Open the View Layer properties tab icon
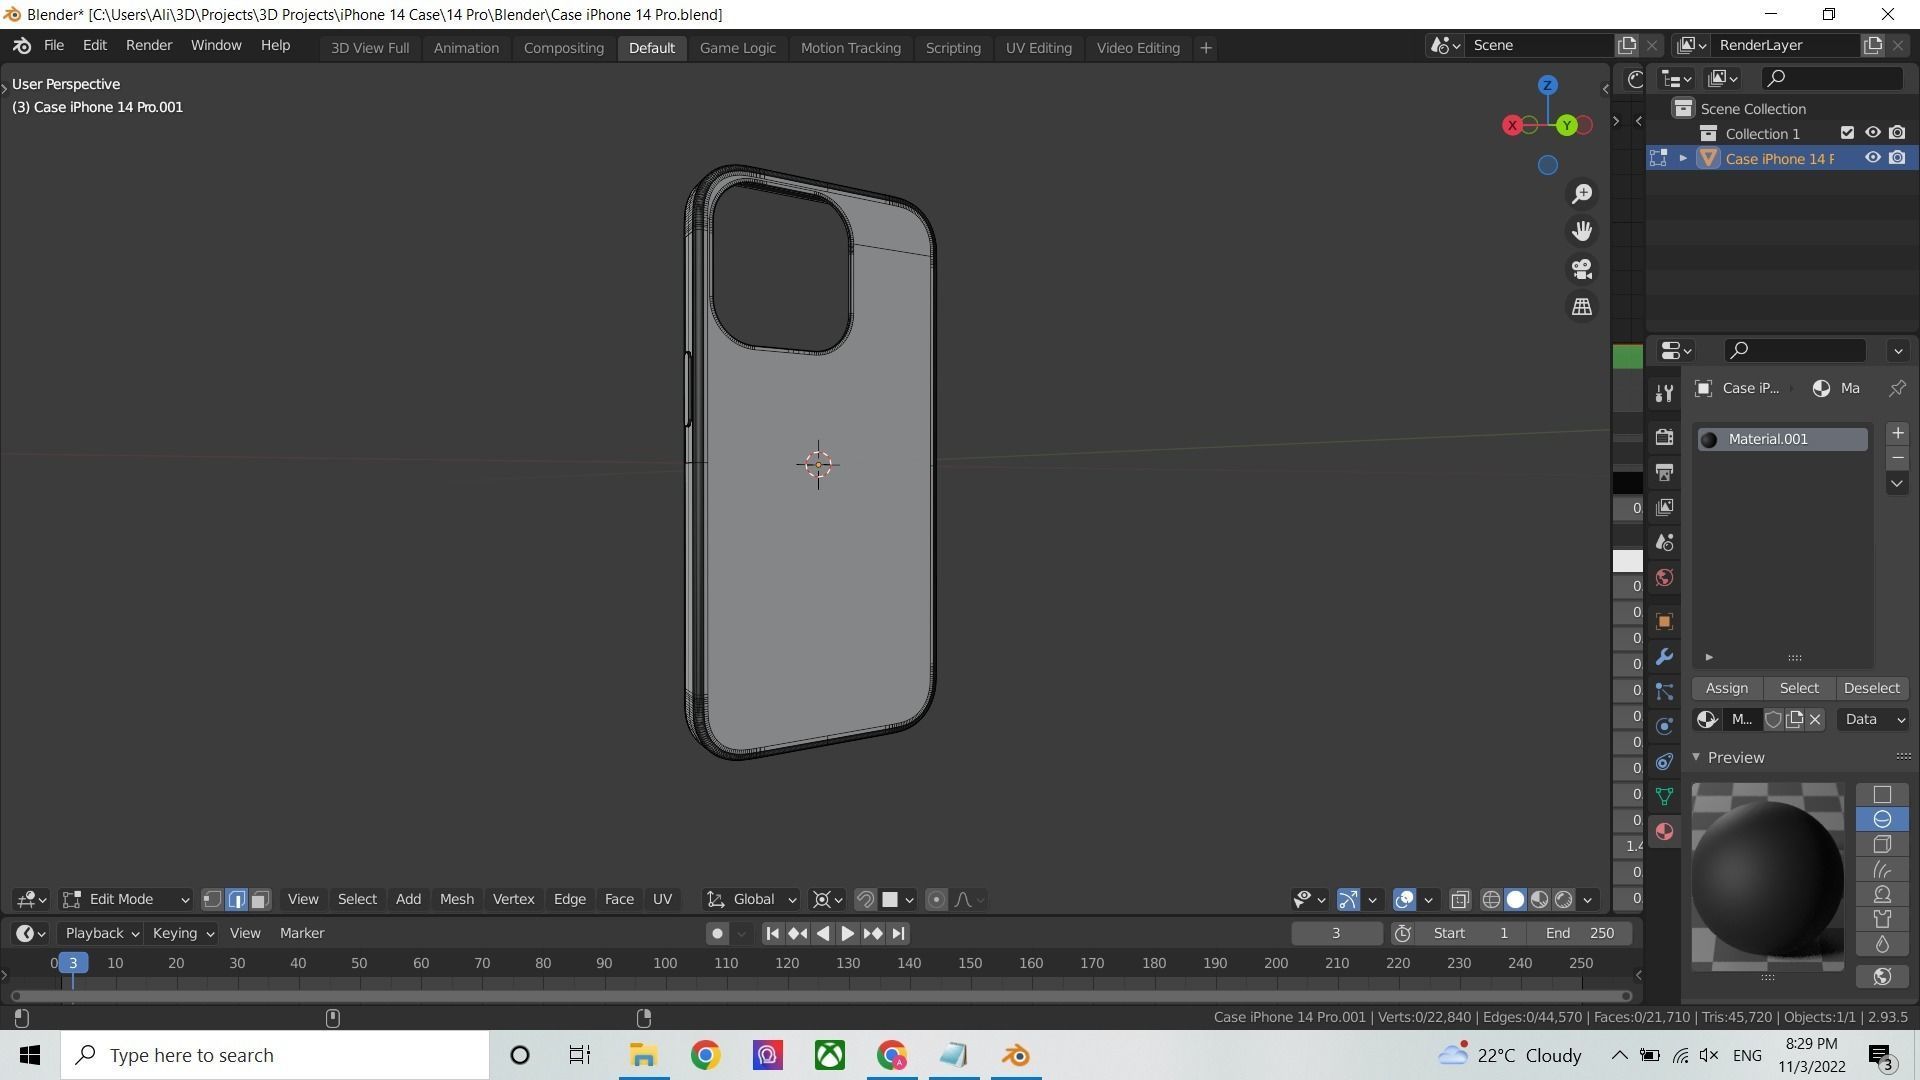This screenshot has height=1080, width=1920. click(1664, 507)
